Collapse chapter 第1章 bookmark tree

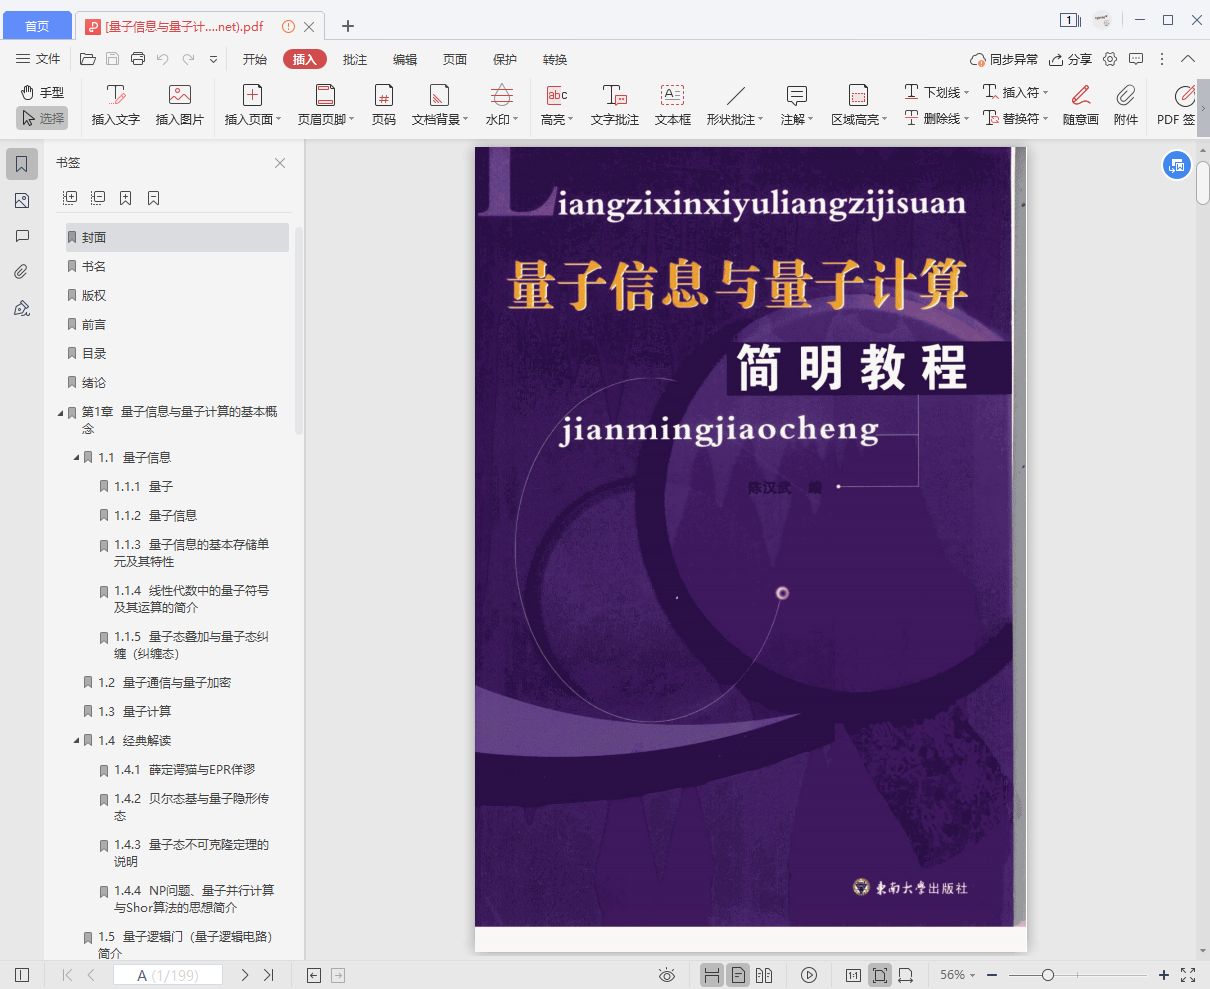[x=60, y=413]
